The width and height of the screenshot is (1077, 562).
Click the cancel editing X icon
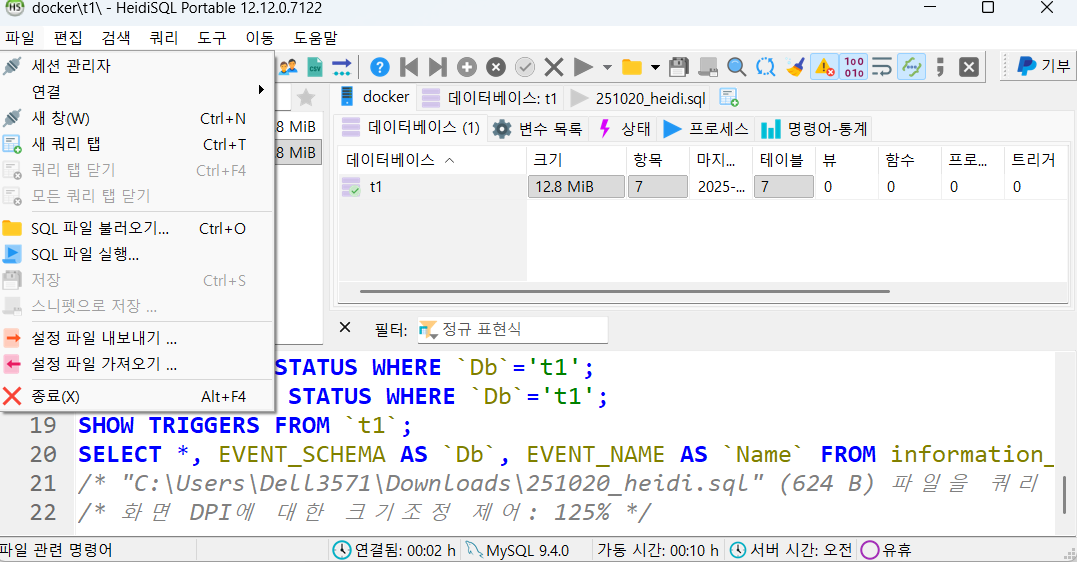[554, 67]
